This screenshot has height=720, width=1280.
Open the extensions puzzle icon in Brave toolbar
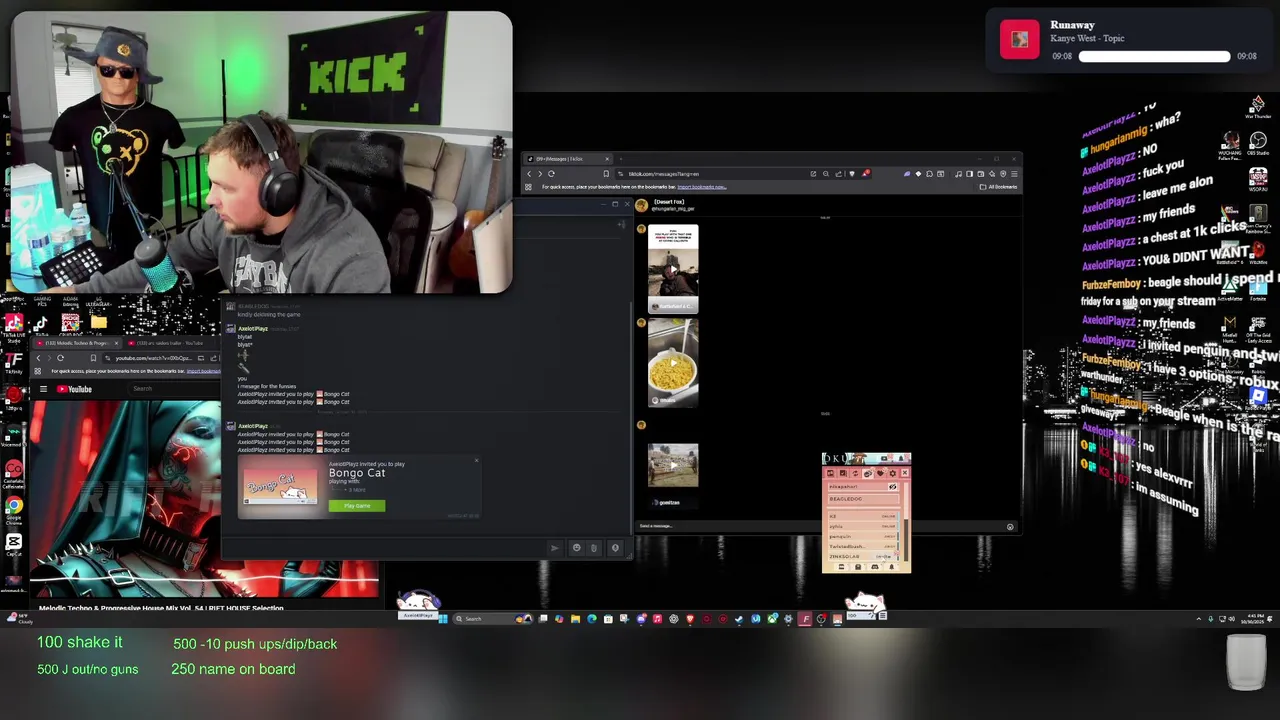[930, 174]
